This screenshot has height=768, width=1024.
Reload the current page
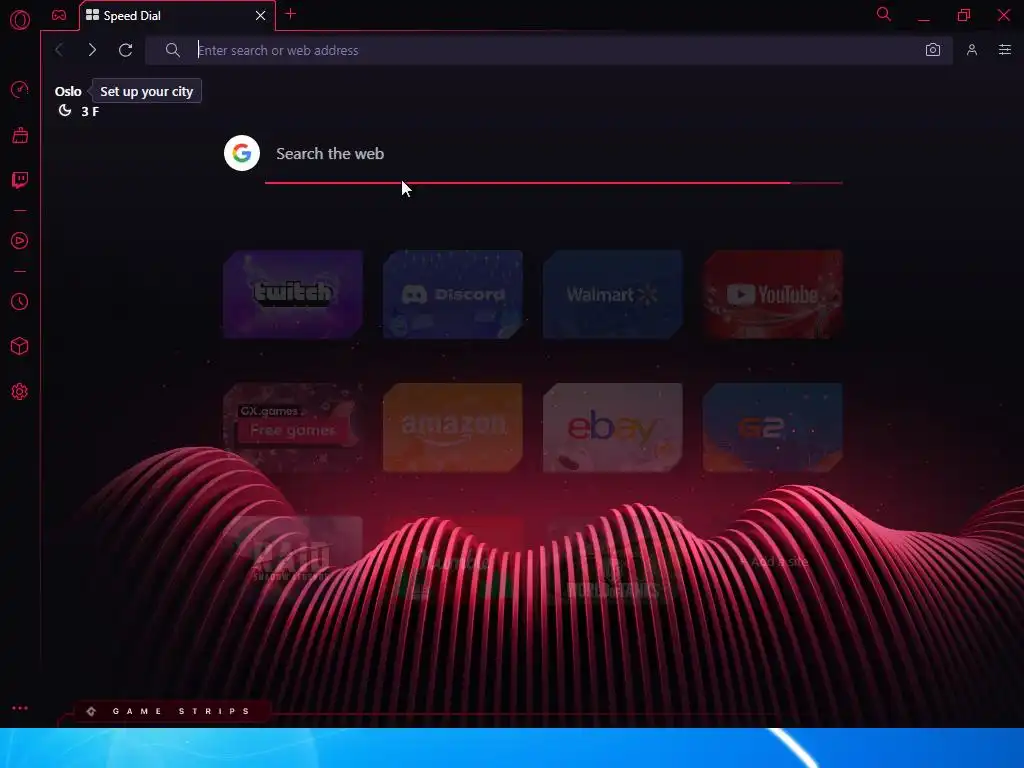point(125,50)
